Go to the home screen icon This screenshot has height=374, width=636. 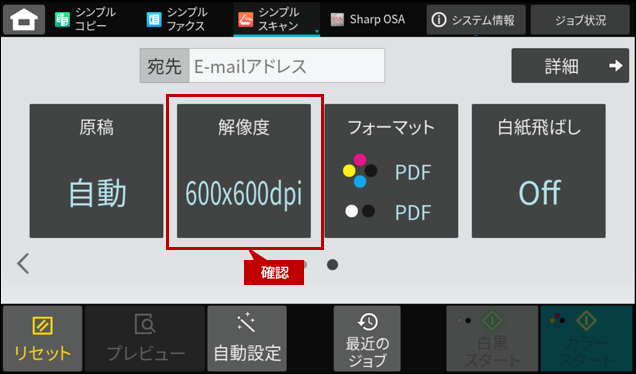click(24, 19)
